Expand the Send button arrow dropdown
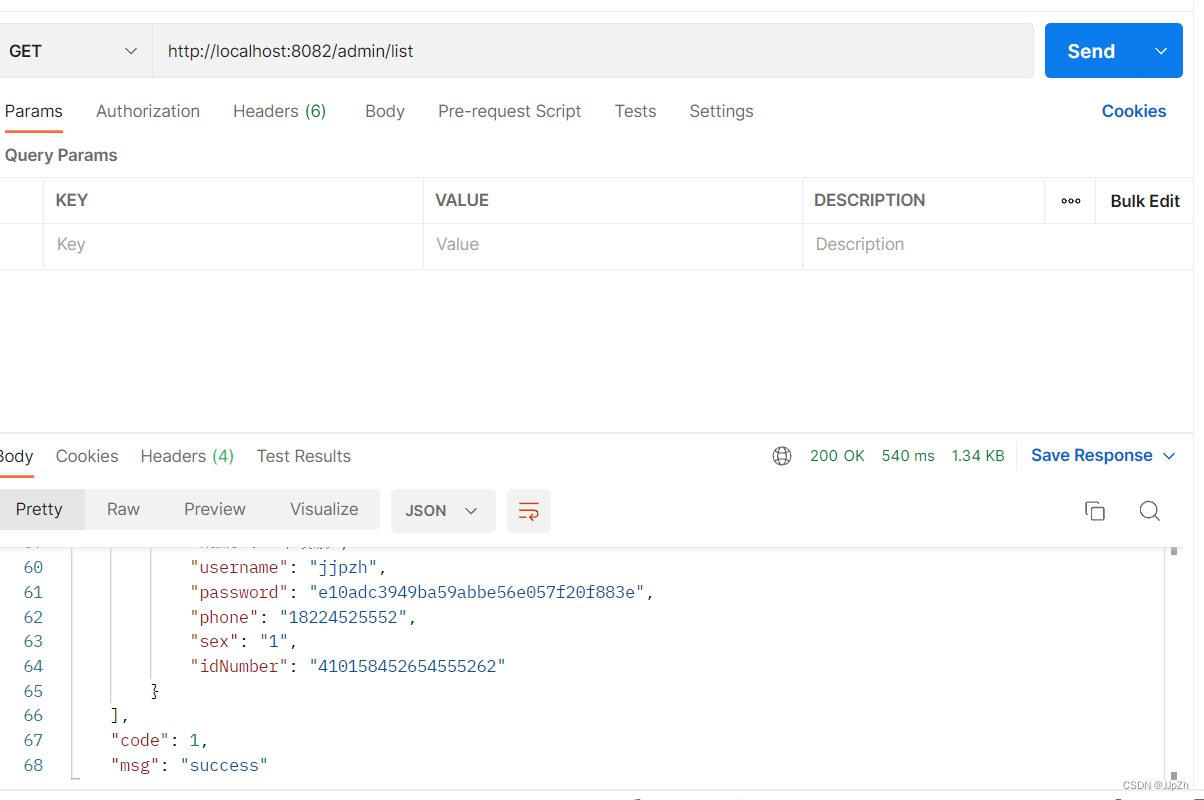 1161,51
